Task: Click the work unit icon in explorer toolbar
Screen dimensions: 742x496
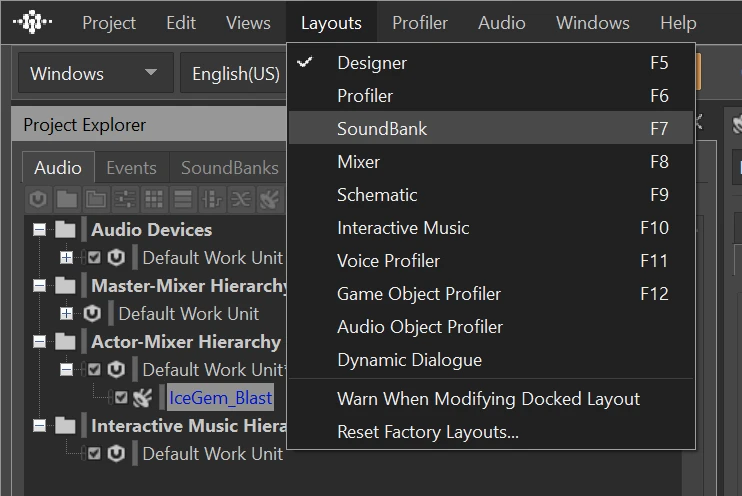Action: (x=39, y=198)
